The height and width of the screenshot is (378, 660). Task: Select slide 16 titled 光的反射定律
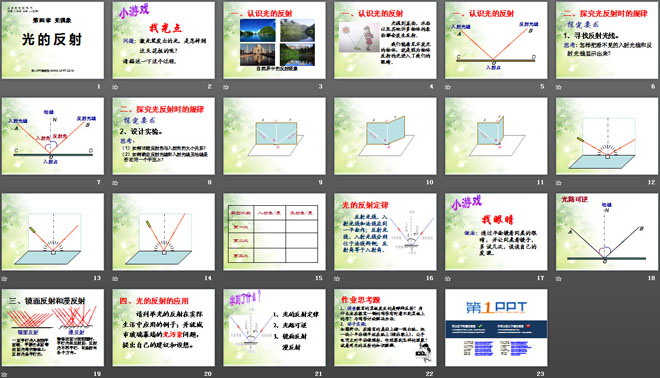pos(385,232)
